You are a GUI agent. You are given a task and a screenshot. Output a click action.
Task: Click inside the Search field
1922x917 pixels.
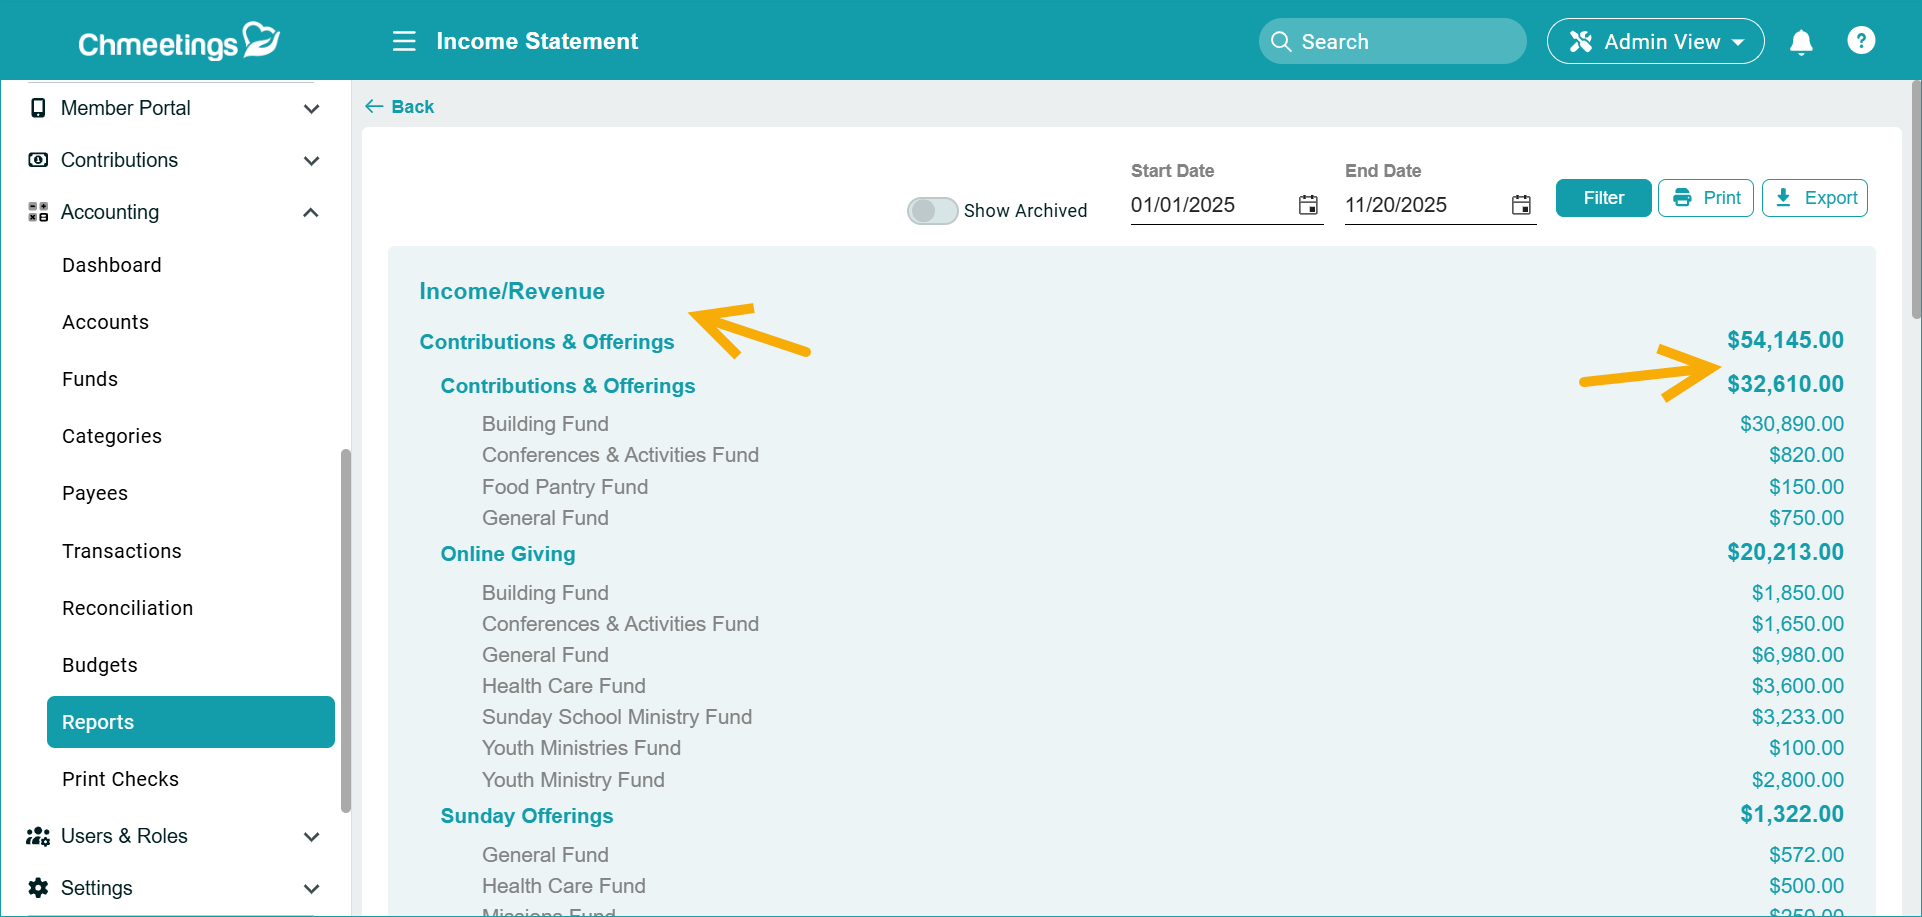[x=1390, y=41]
